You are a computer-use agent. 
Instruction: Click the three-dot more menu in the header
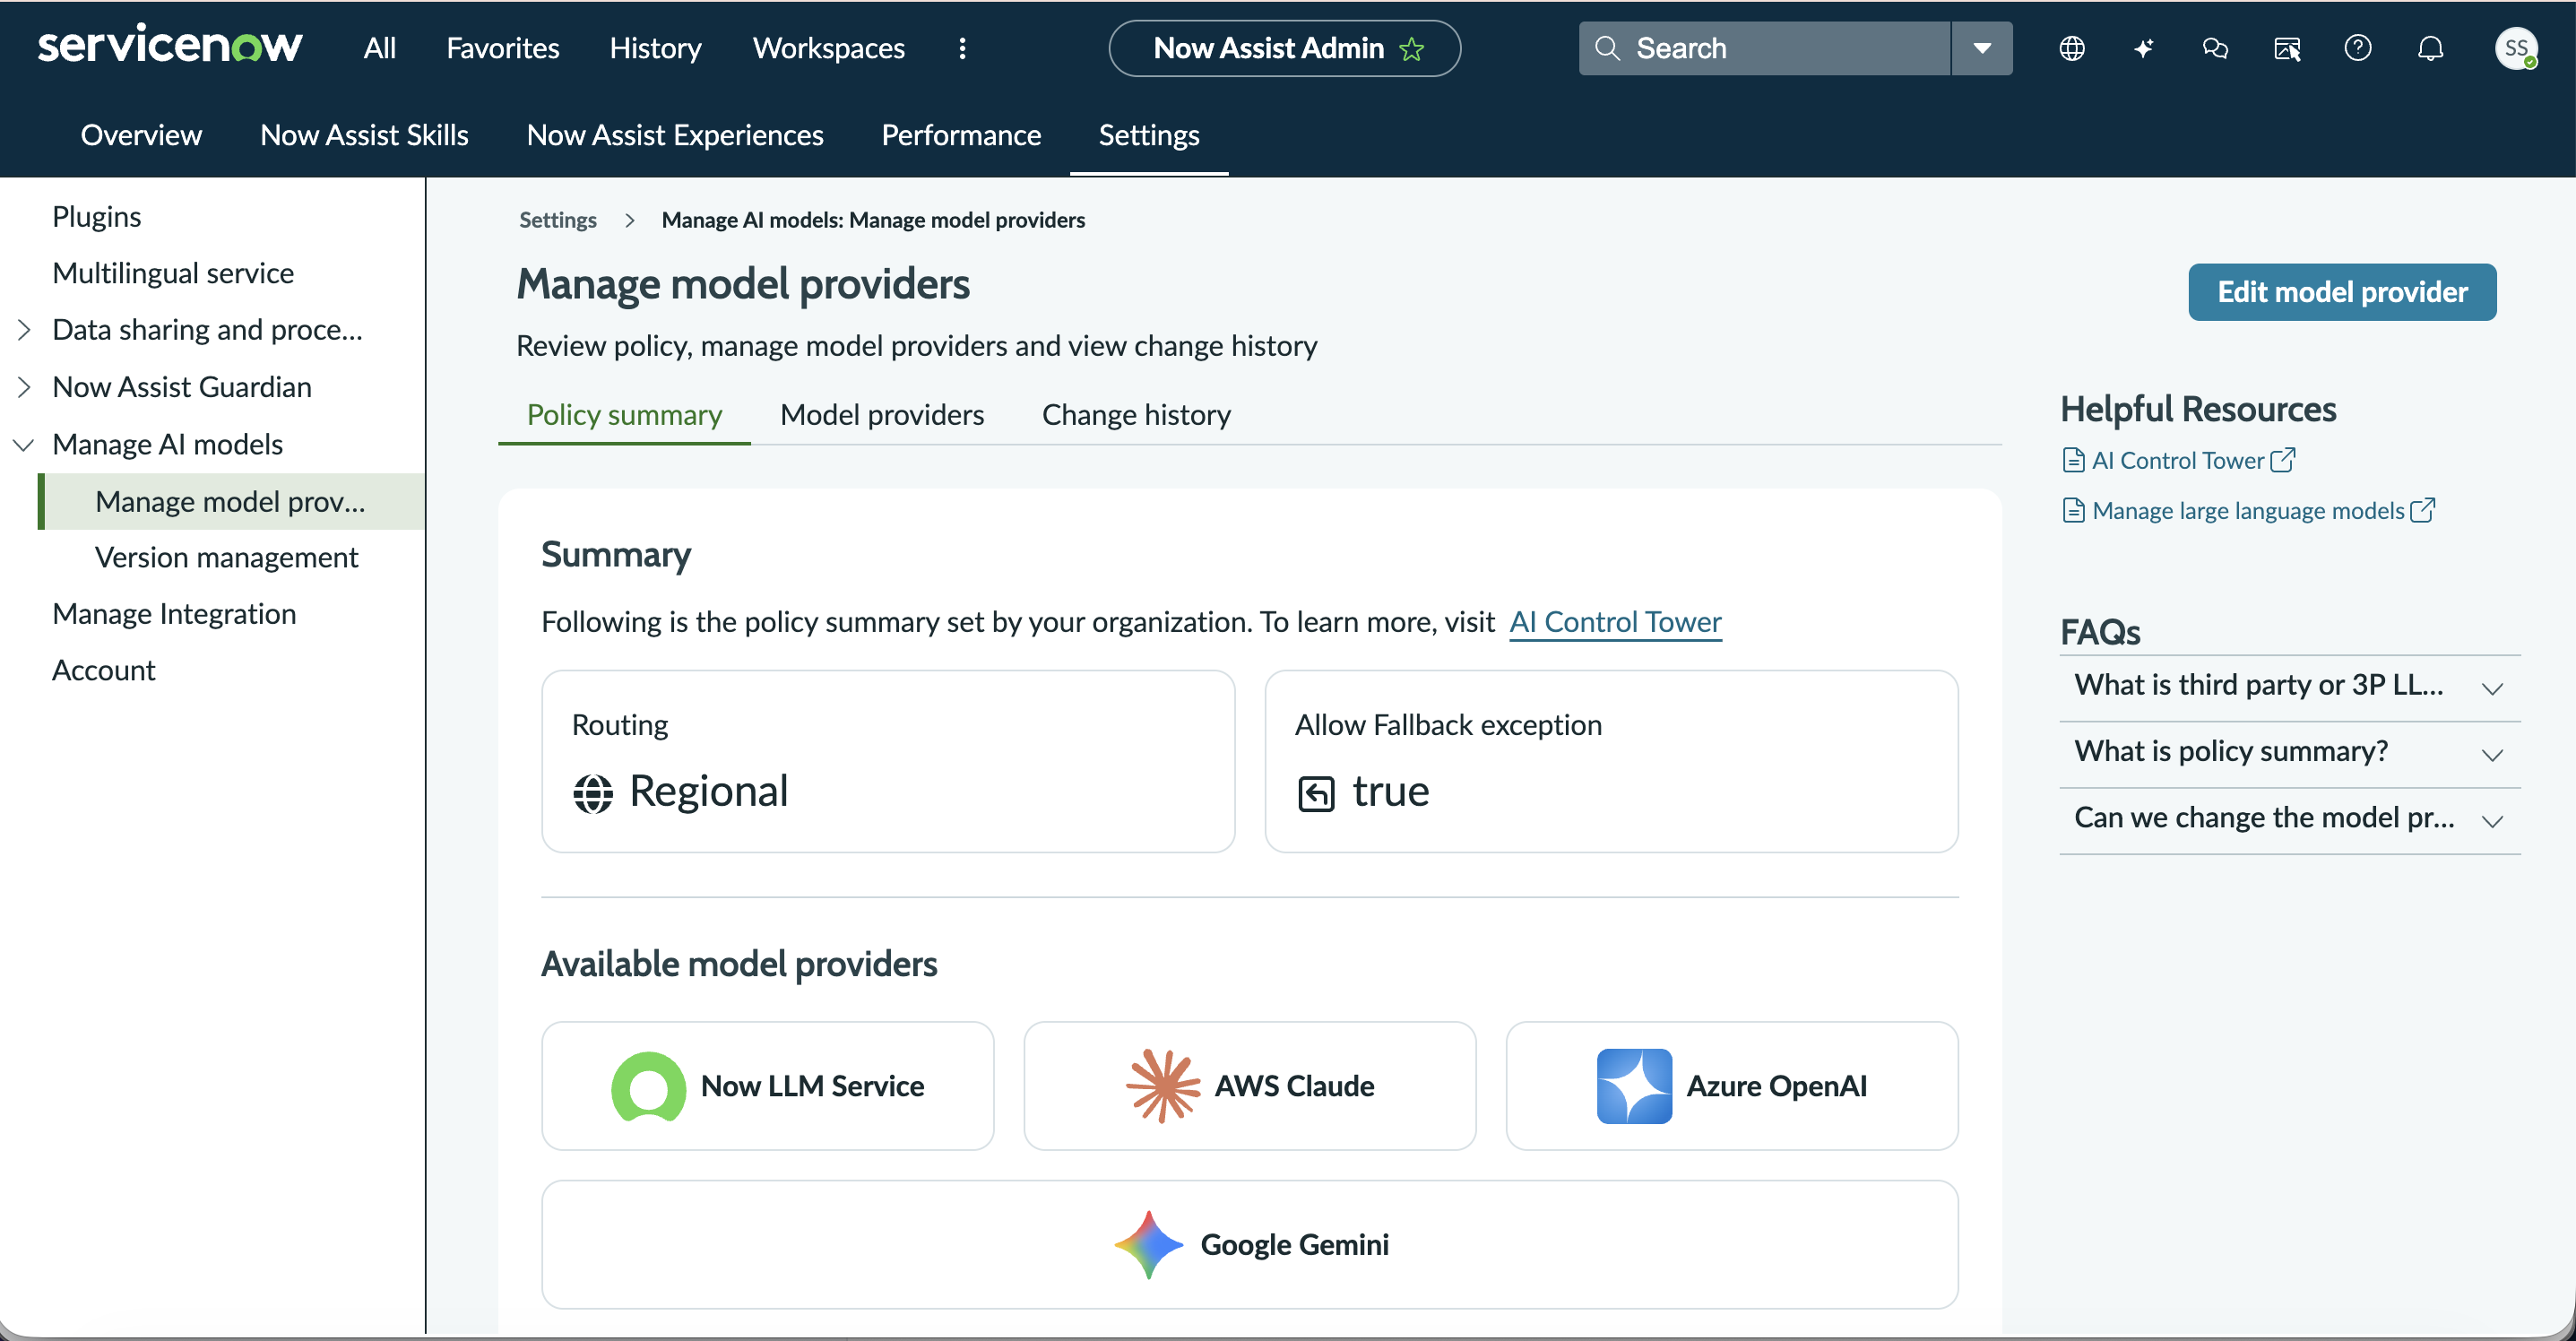(962, 48)
